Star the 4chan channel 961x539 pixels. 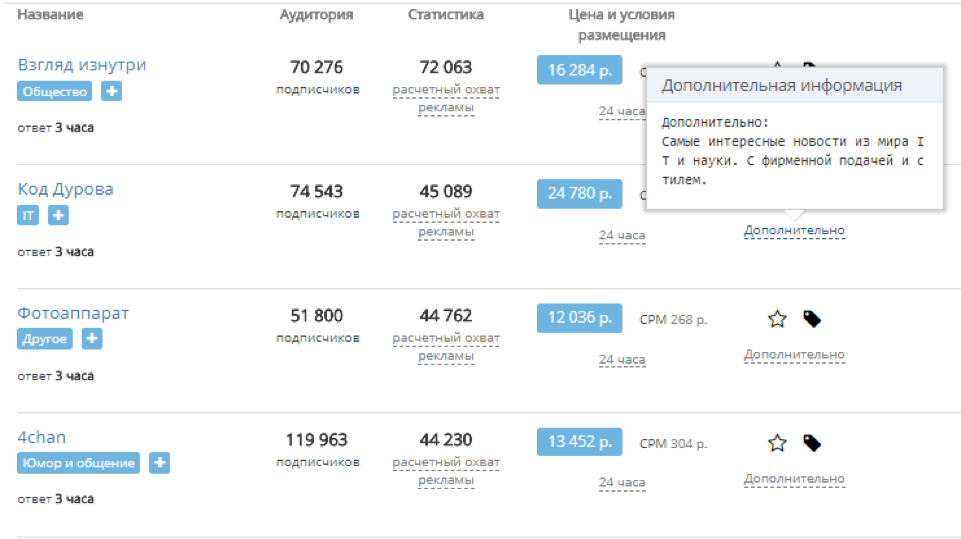[777, 443]
